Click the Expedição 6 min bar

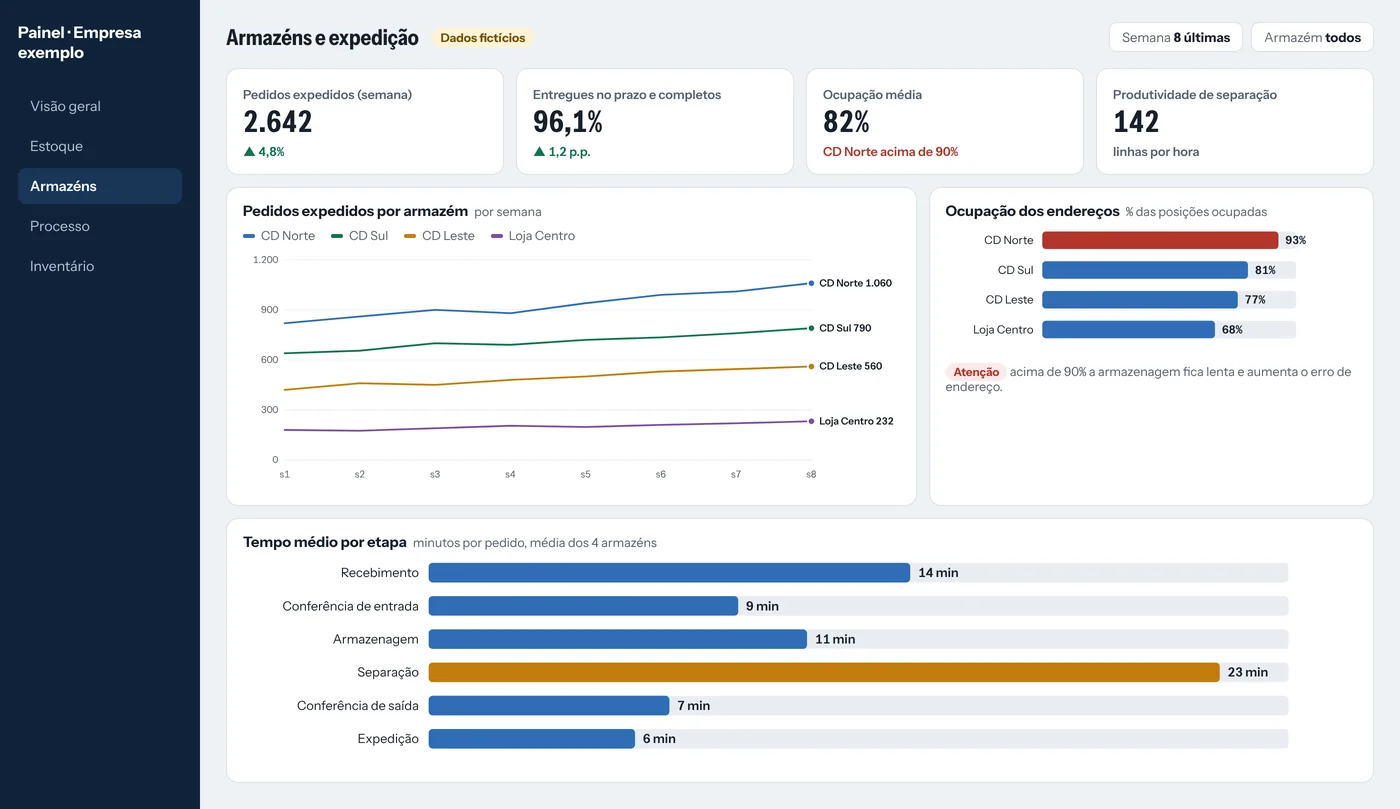532,739
